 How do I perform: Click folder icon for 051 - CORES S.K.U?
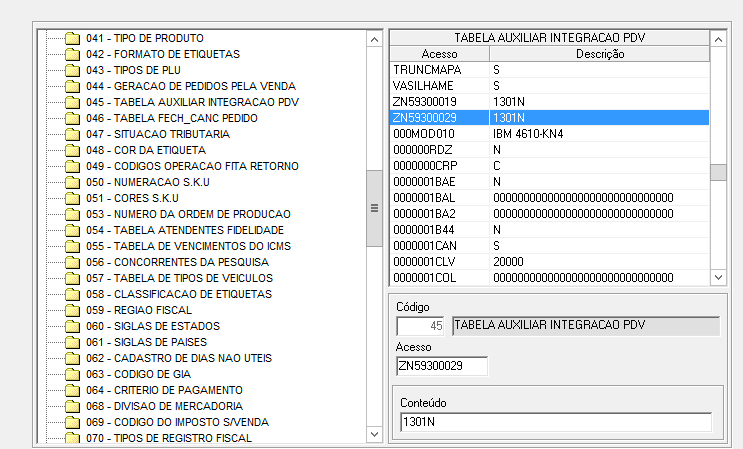coord(72,198)
